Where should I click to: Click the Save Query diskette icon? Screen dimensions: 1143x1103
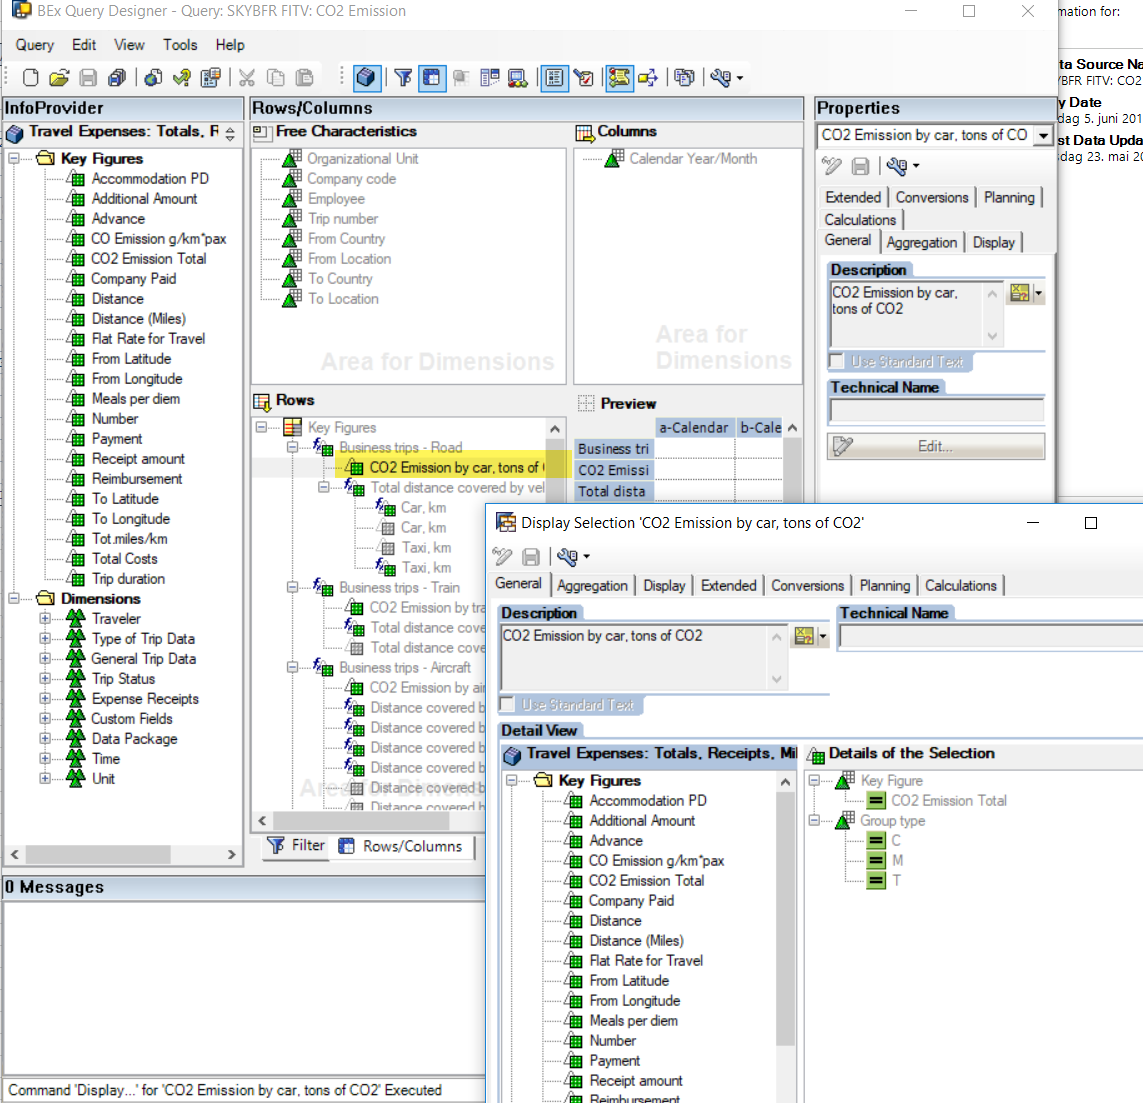click(x=88, y=77)
